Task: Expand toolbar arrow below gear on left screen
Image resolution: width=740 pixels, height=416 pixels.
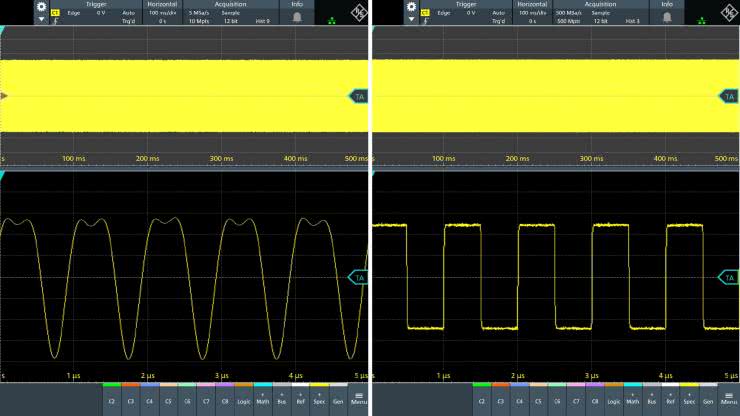Action: click(41, 19)
